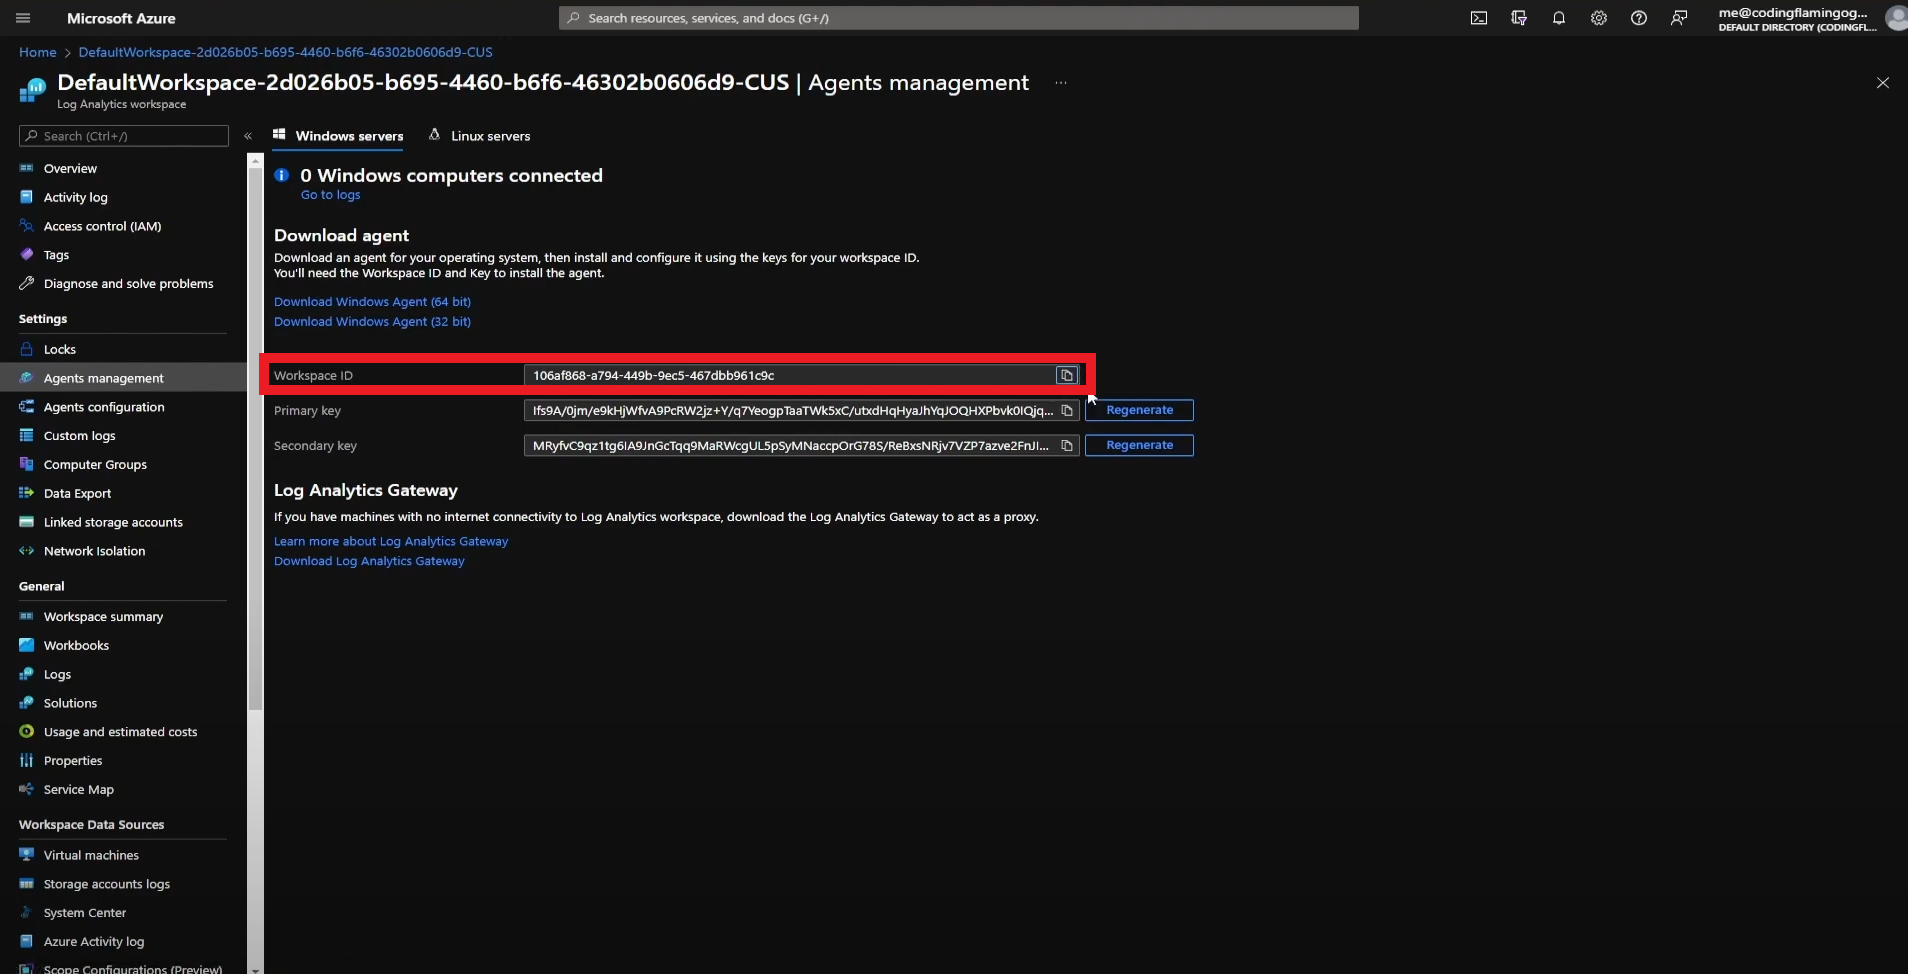Open the Azure portal hamburger menu
Viewport: 1908px width, 974px height.
pyautogui.click(x=23, y=18)
